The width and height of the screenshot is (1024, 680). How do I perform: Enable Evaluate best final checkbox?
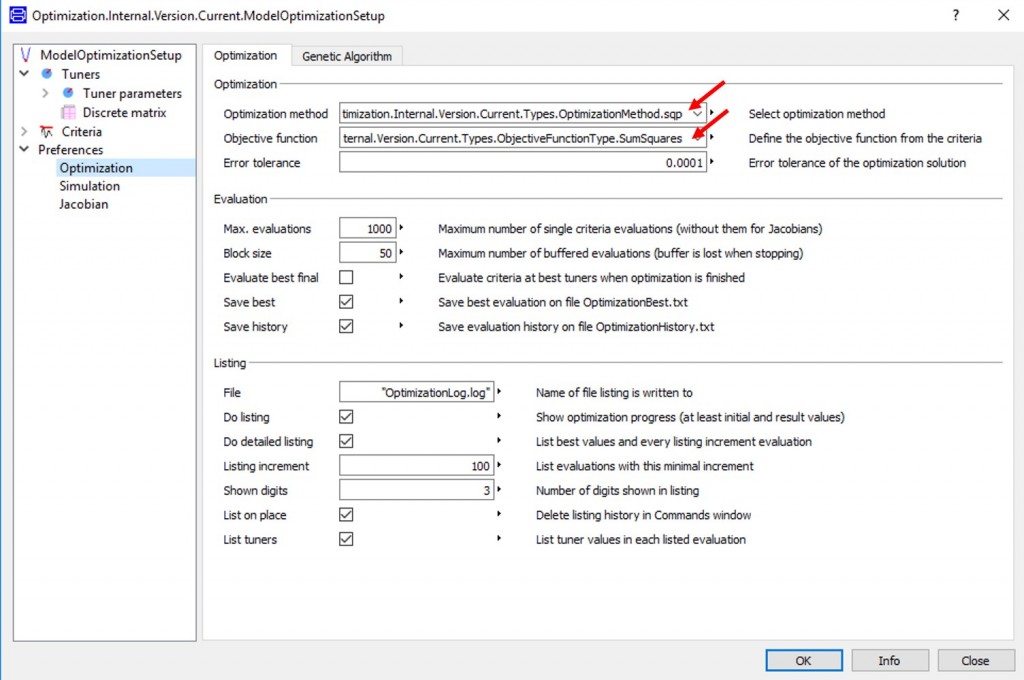click(346, 278)
